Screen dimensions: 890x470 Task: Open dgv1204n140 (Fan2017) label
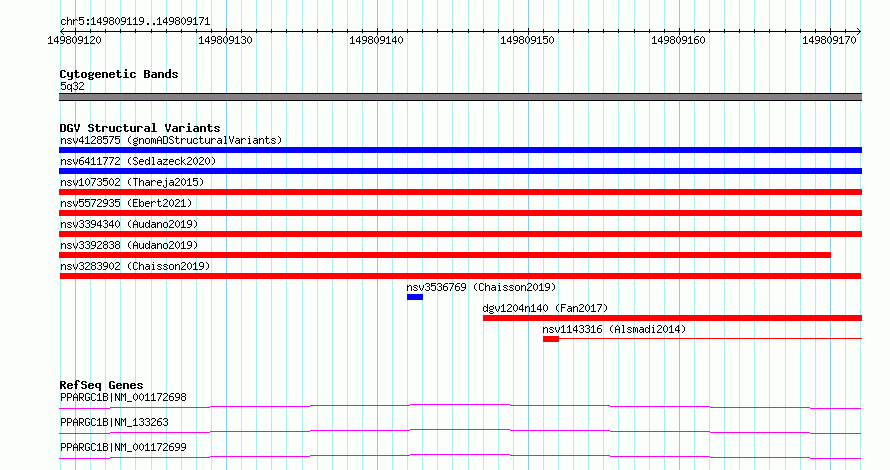point(545,308)
